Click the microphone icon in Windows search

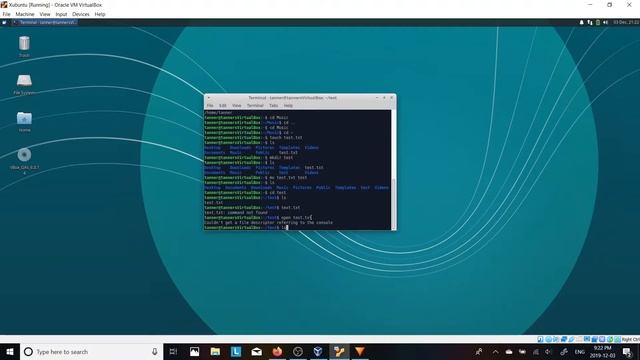pyautogui.click(x=155, y=351)
